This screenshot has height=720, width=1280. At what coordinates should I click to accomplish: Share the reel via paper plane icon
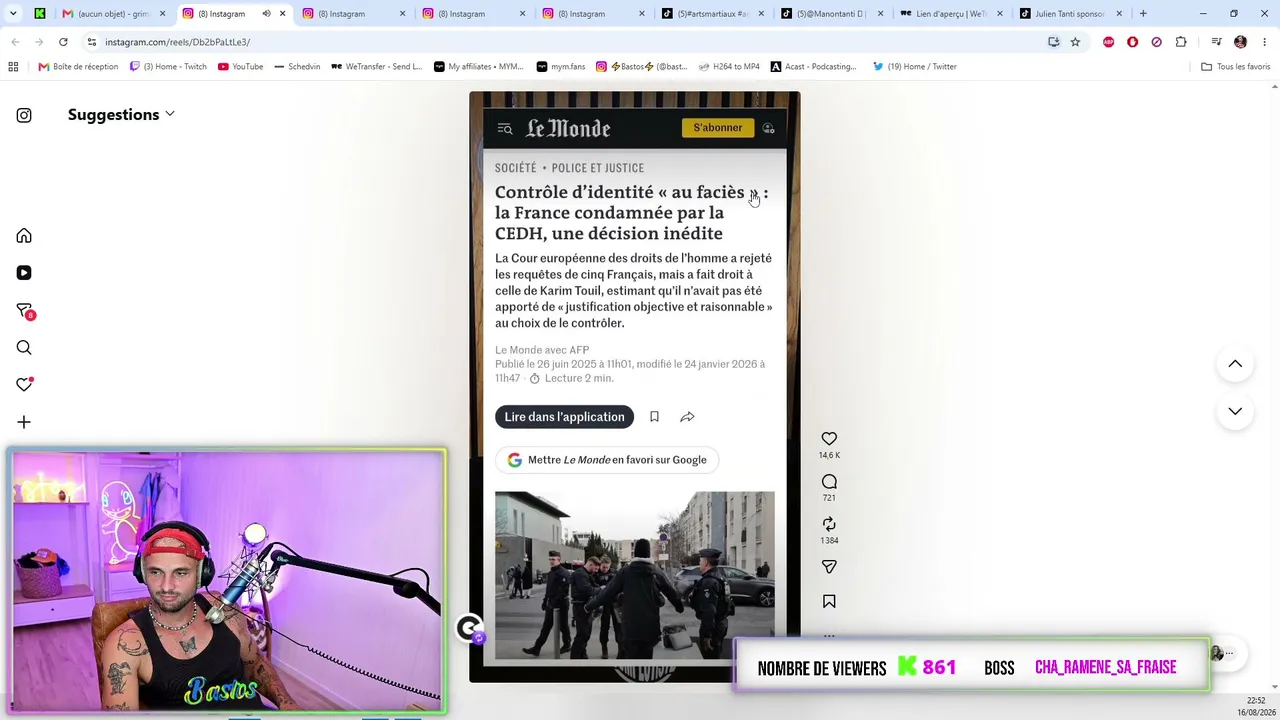click(x=829, y=567)
